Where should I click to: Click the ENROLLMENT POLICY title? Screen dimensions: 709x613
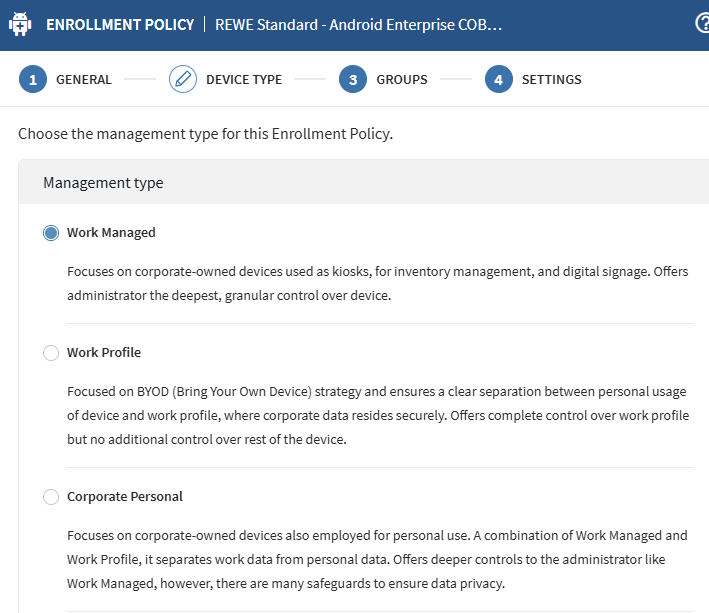[120, 24]
